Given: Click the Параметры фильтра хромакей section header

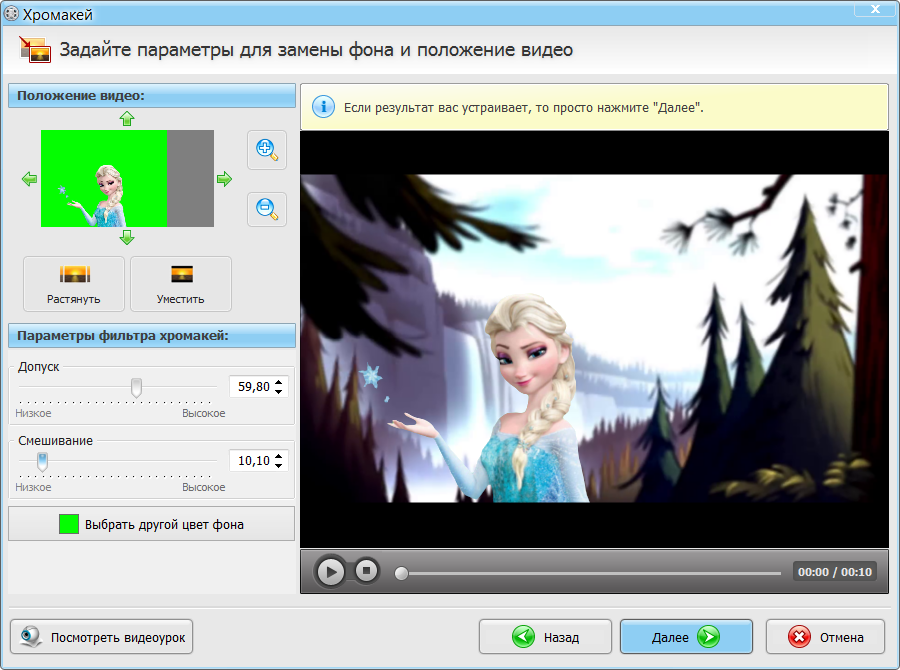Looking at the screenshot, I should coord(152,336).
